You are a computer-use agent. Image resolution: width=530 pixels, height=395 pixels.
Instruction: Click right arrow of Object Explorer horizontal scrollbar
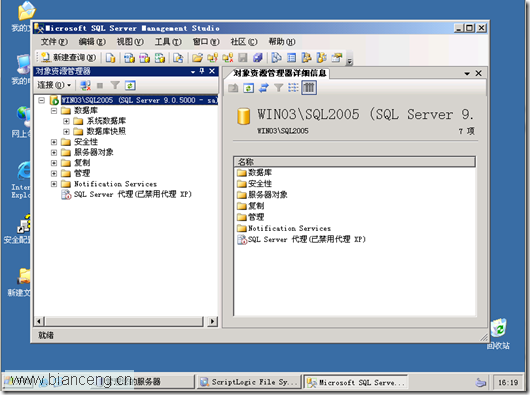tap(213, 321)
